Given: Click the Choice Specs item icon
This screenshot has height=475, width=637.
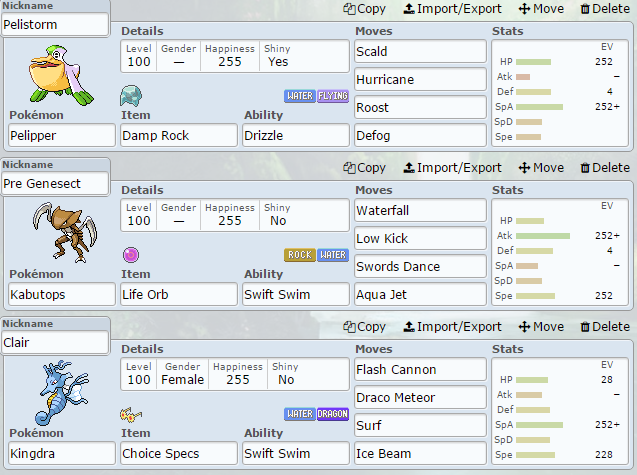Looking at the screenshot, I should tap(131, 414).
